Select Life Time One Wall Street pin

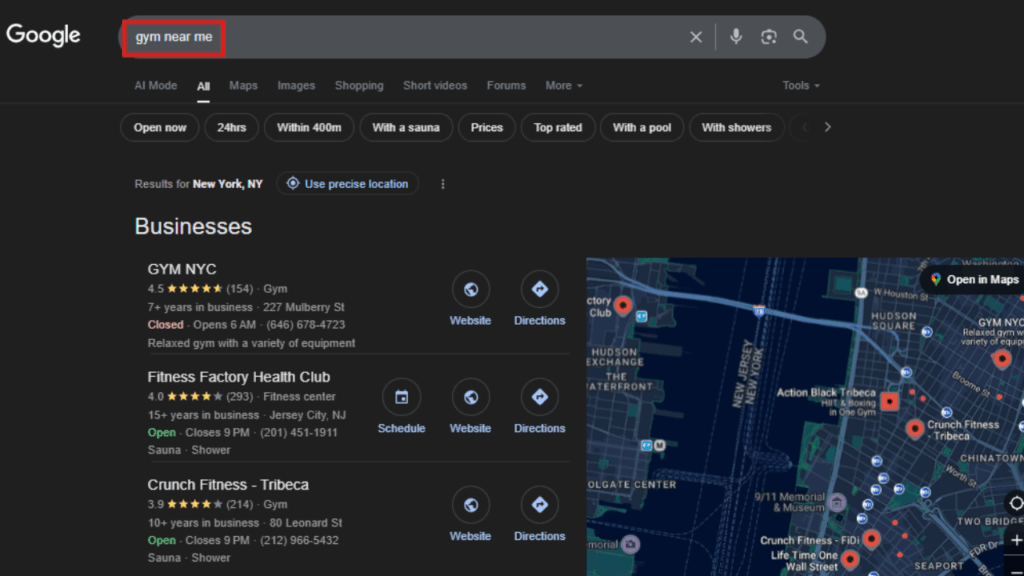pyautogui.click(x=850, y=559)
